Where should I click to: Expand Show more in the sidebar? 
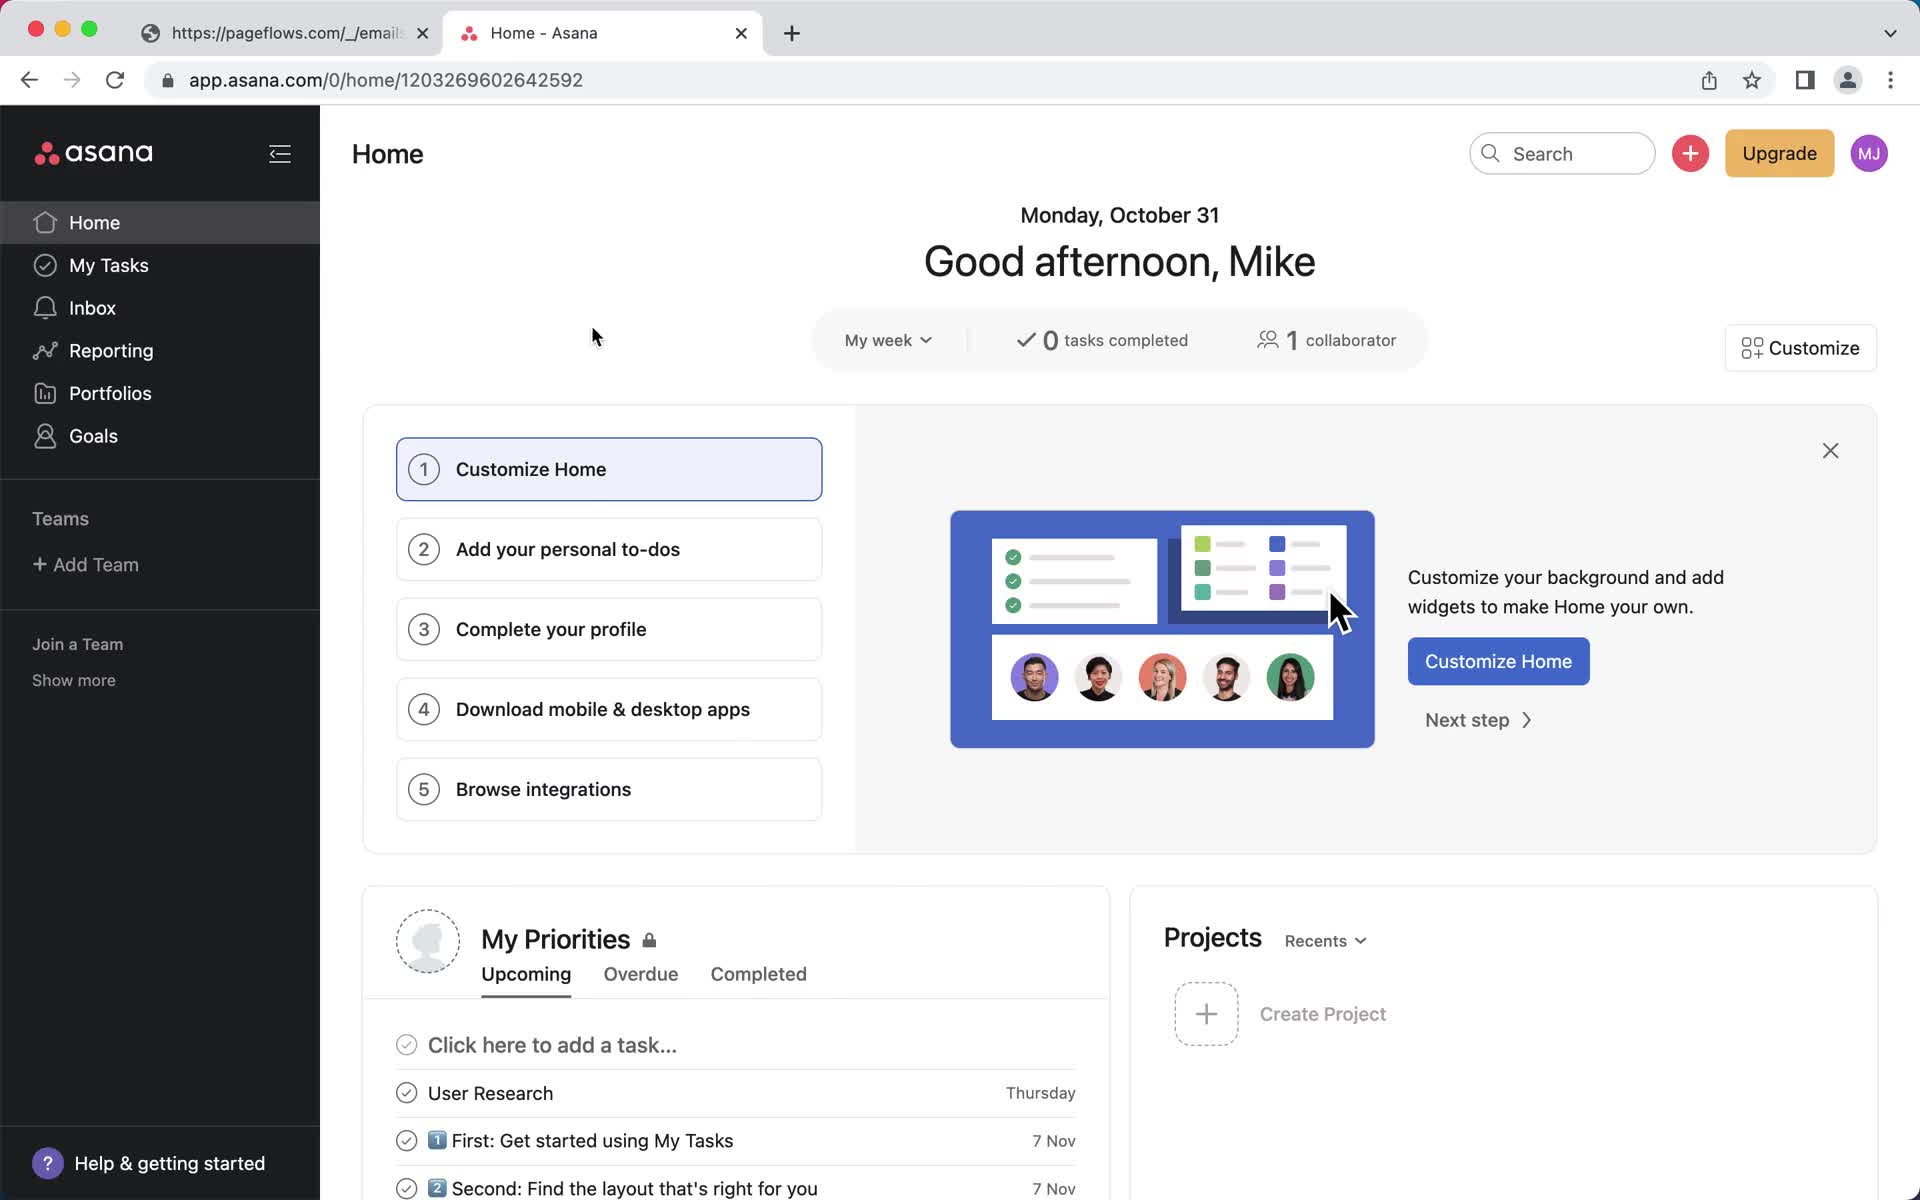[x=73, y=680]
